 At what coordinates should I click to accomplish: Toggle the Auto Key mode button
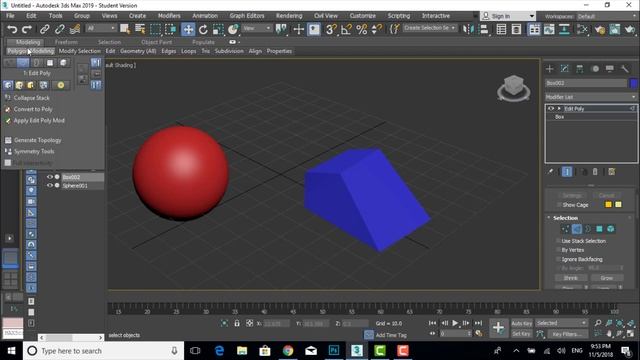tap(522, 323)
